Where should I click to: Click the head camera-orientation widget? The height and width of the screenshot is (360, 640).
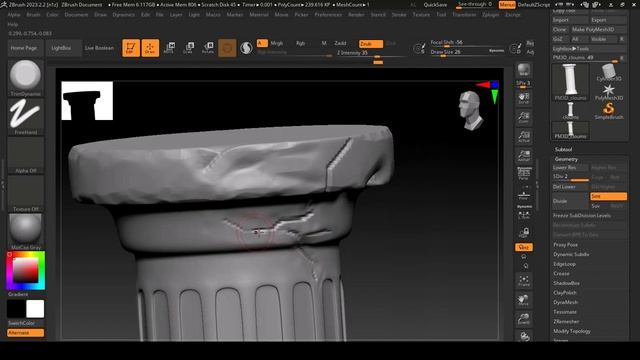click(x=471, y=110)
